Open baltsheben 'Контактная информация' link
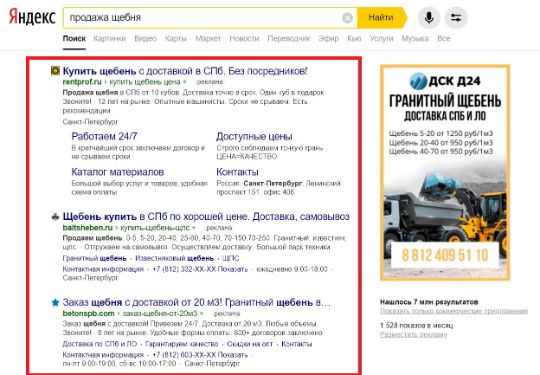Viewport: 540px width, 375px height. [x=103, y=269]
